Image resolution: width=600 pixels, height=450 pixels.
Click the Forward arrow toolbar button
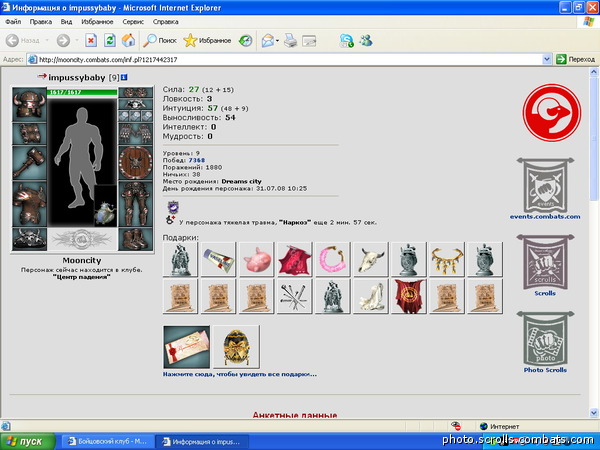click(x=63, y=40)
